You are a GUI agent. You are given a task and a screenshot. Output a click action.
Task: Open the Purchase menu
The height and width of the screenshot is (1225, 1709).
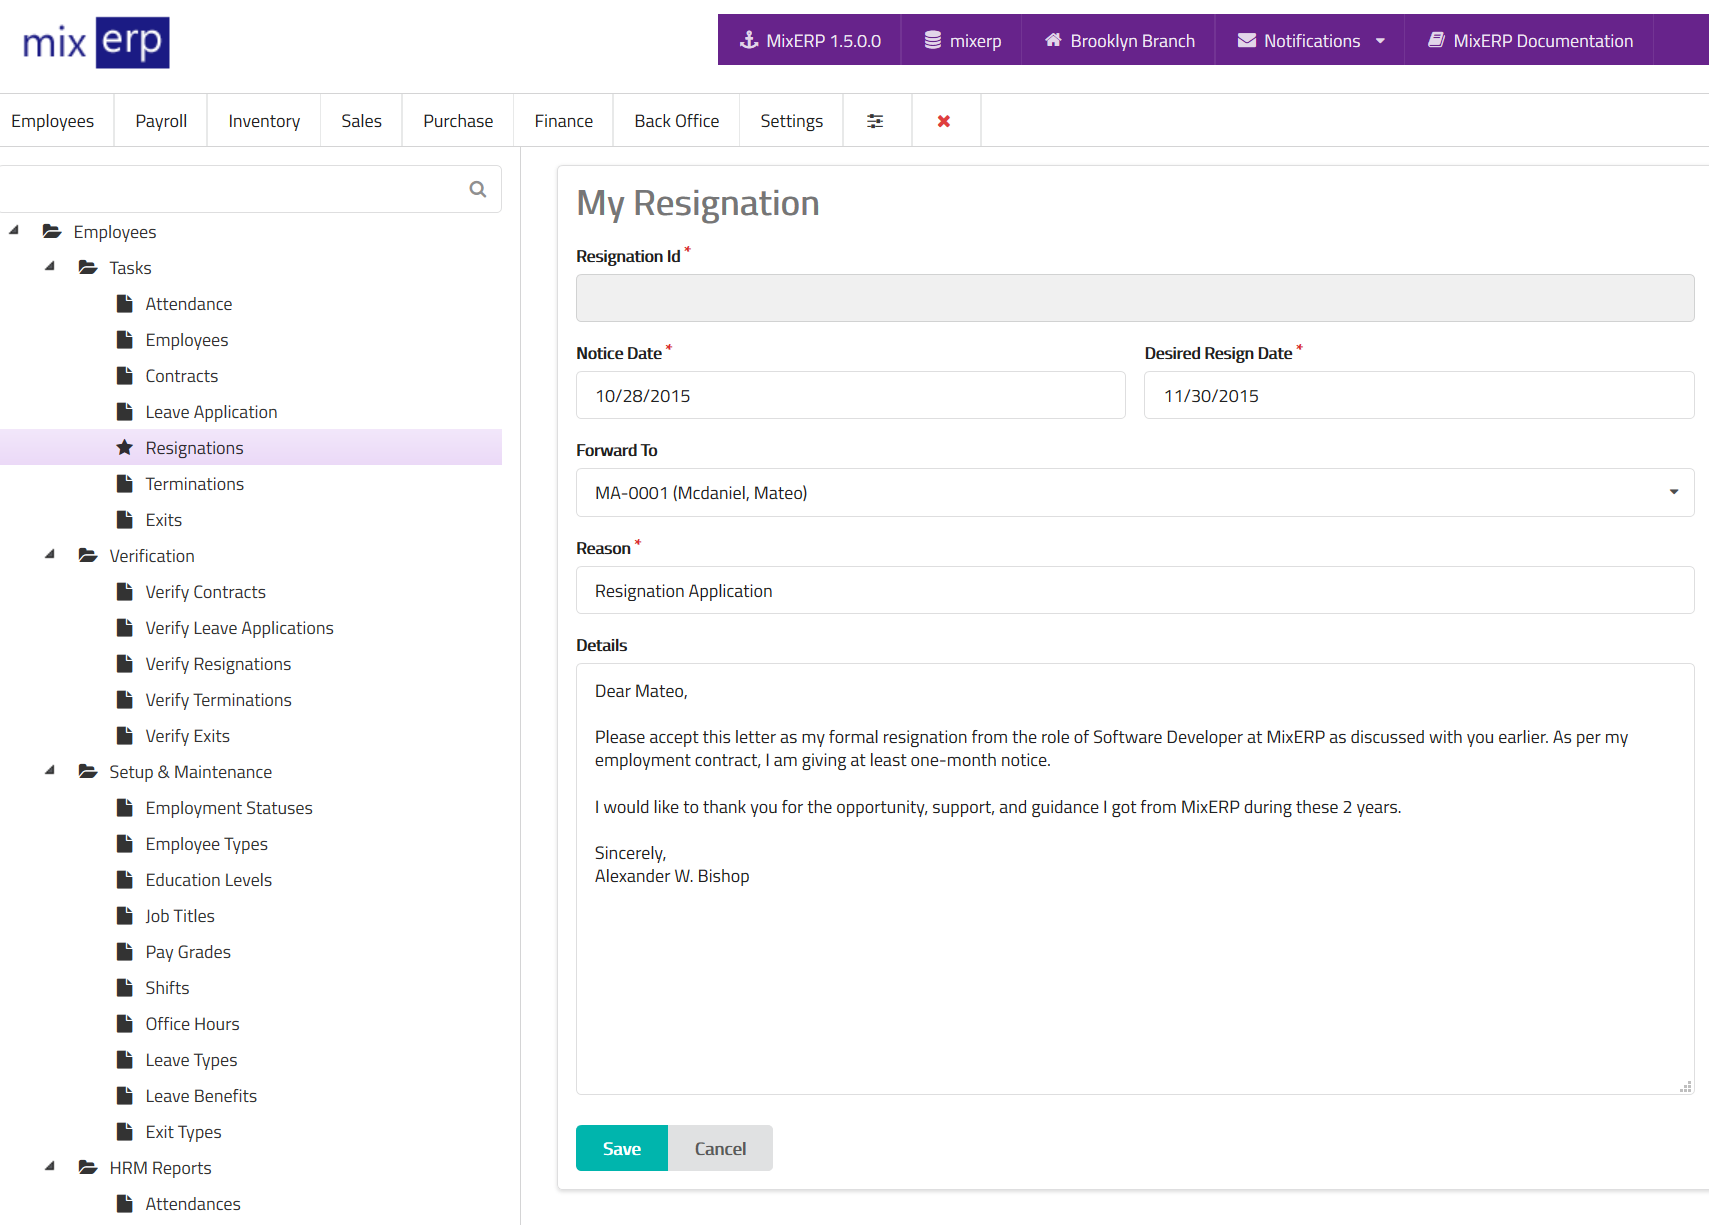click(458, 121)
